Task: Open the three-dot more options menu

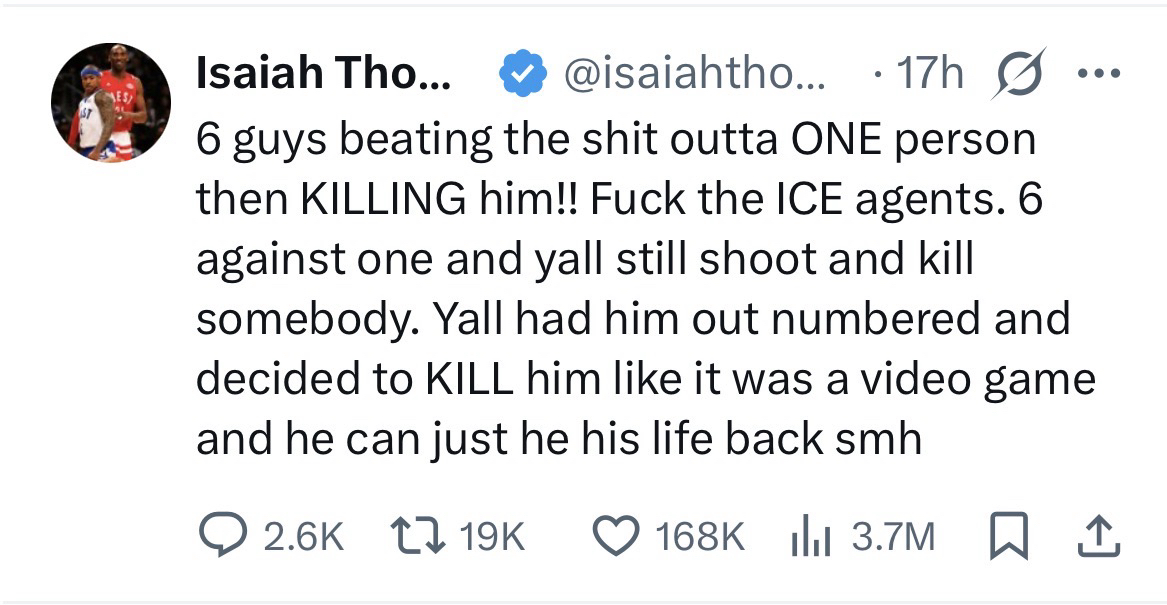Action: (1100, 74)
